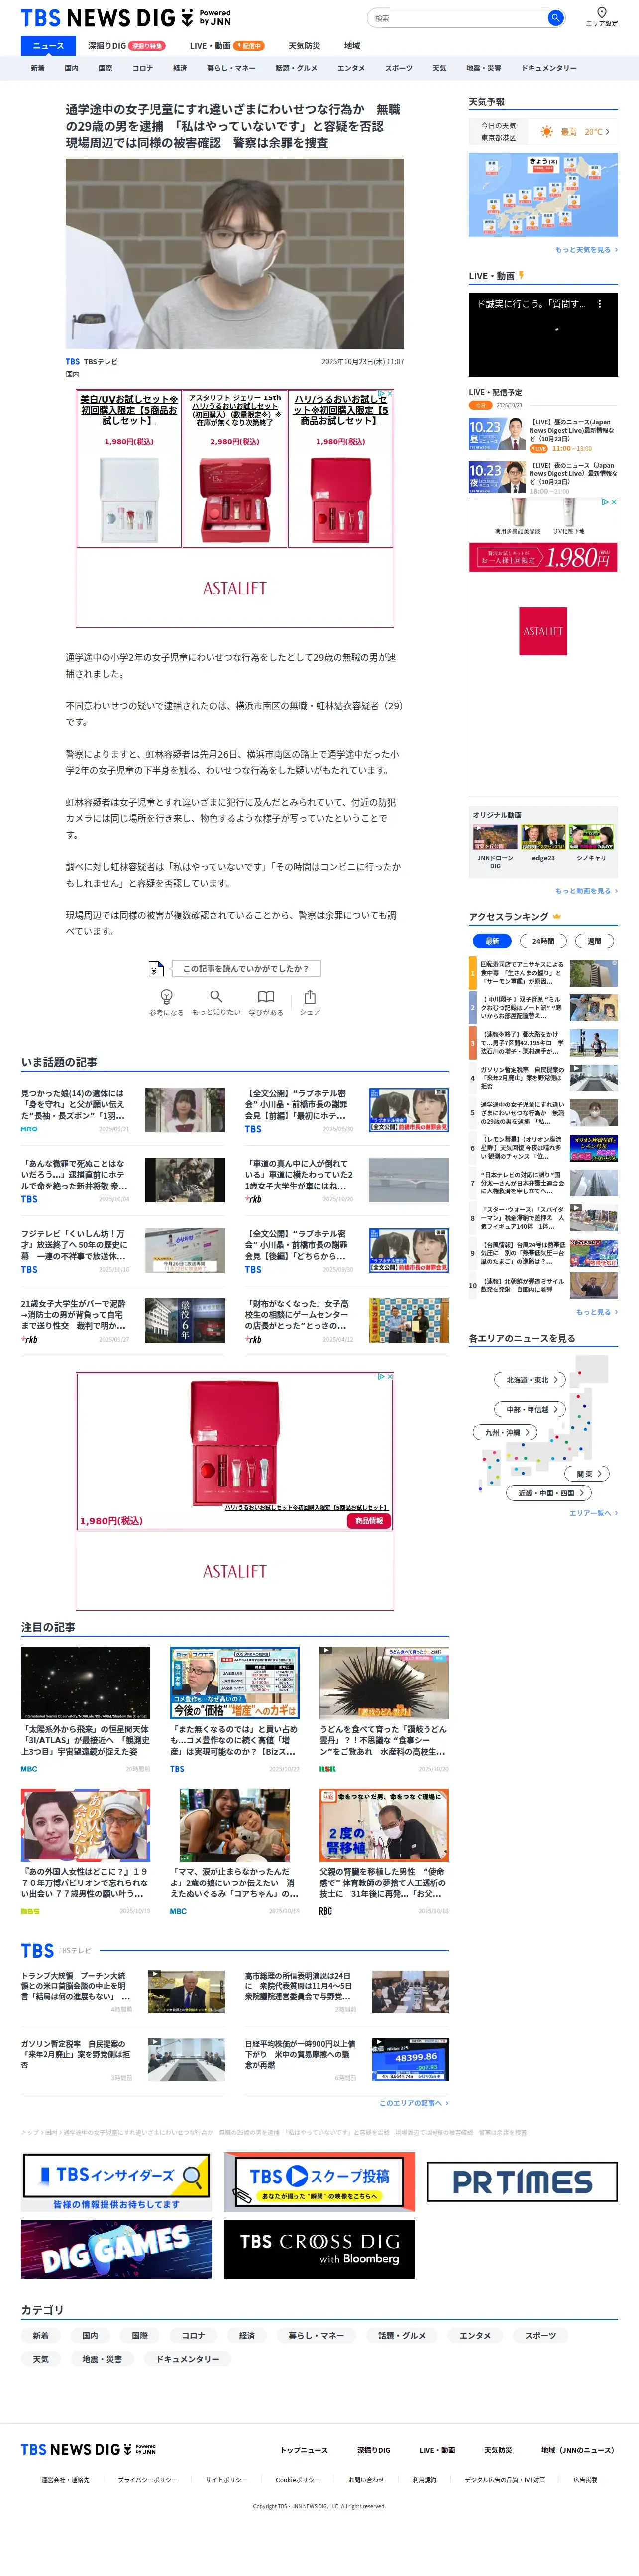Open the エリア設定 location pin icon
Image resolution: width=639 pixels, height=2576 pixels.
tap(602, 13)
